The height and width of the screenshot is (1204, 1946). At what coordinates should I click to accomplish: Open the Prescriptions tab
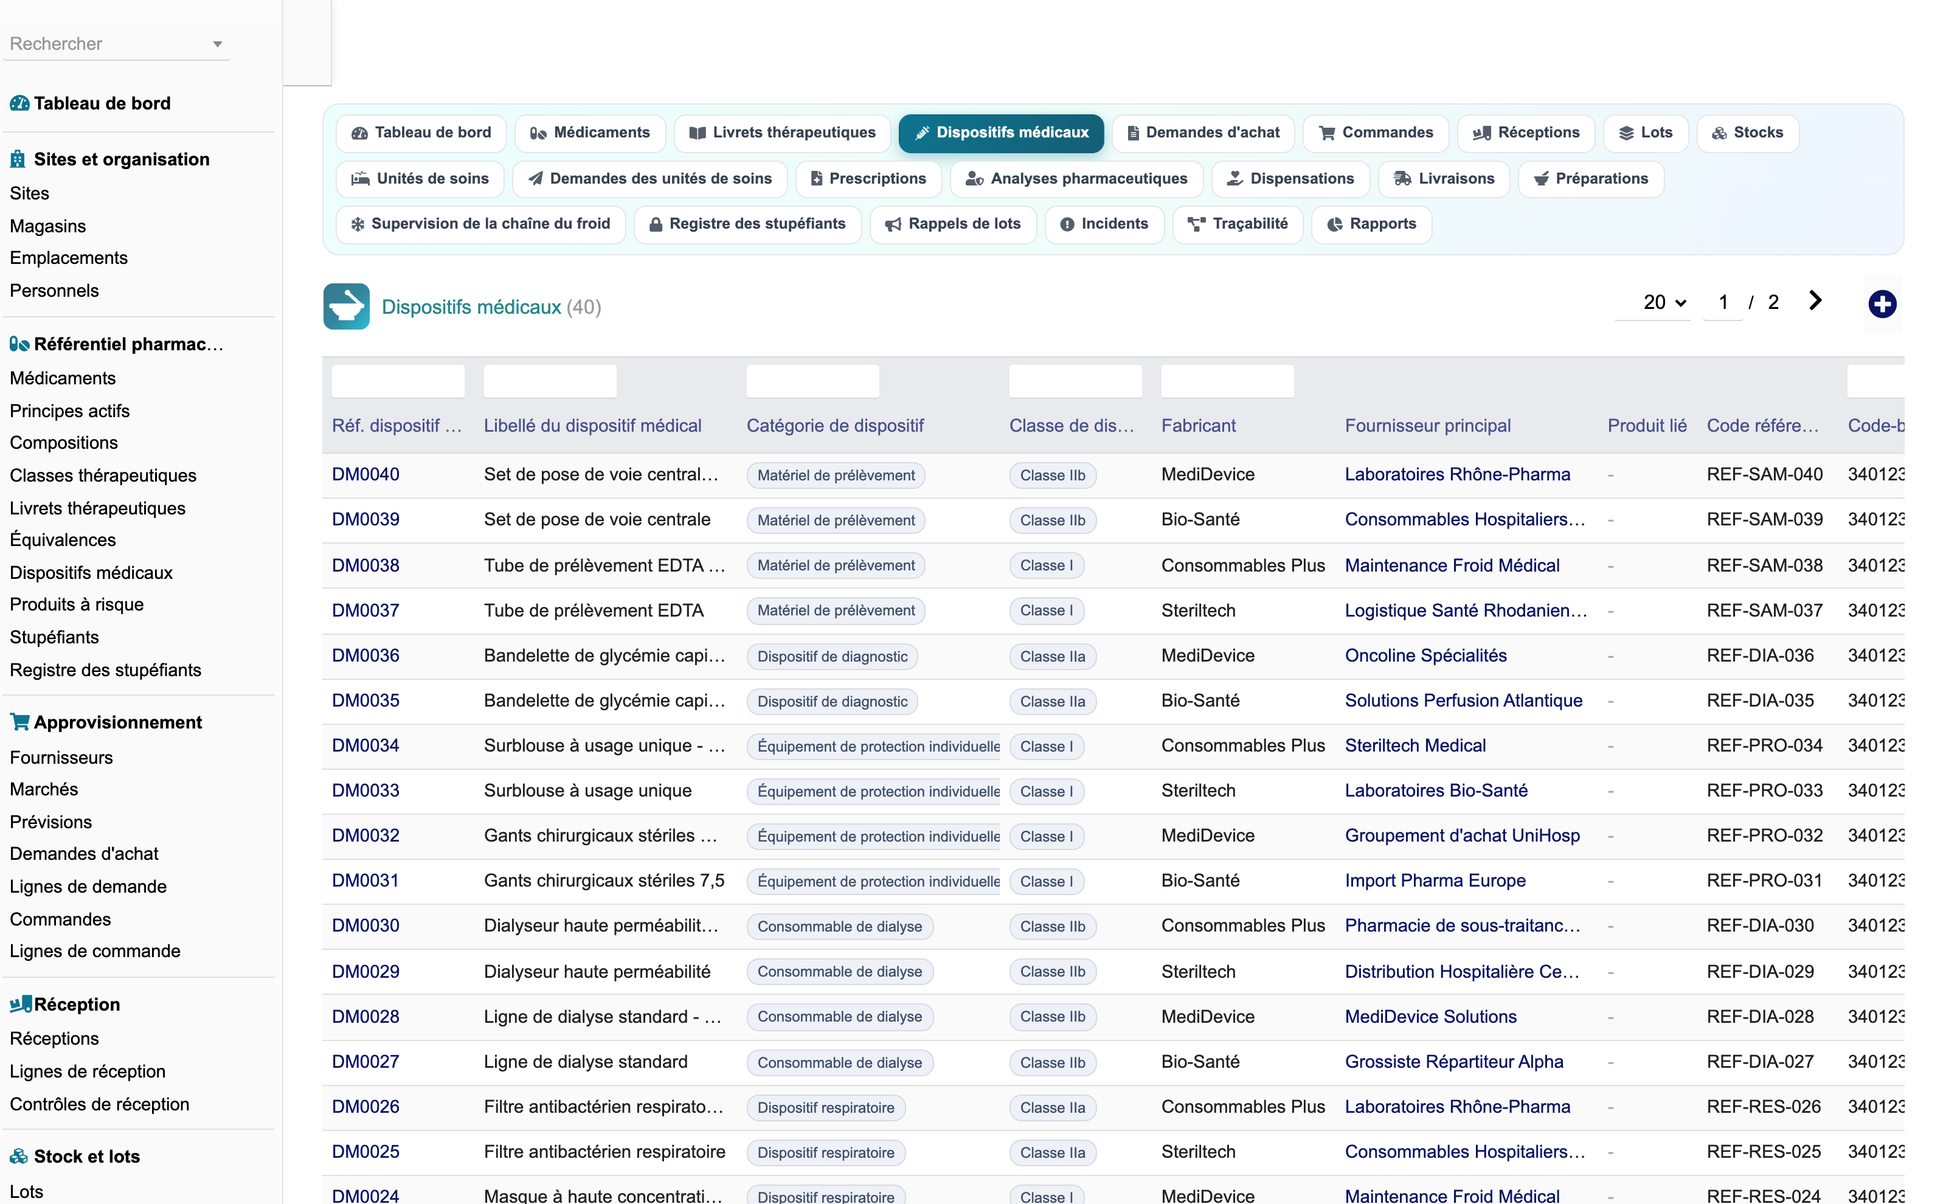(x=868, y=179)
